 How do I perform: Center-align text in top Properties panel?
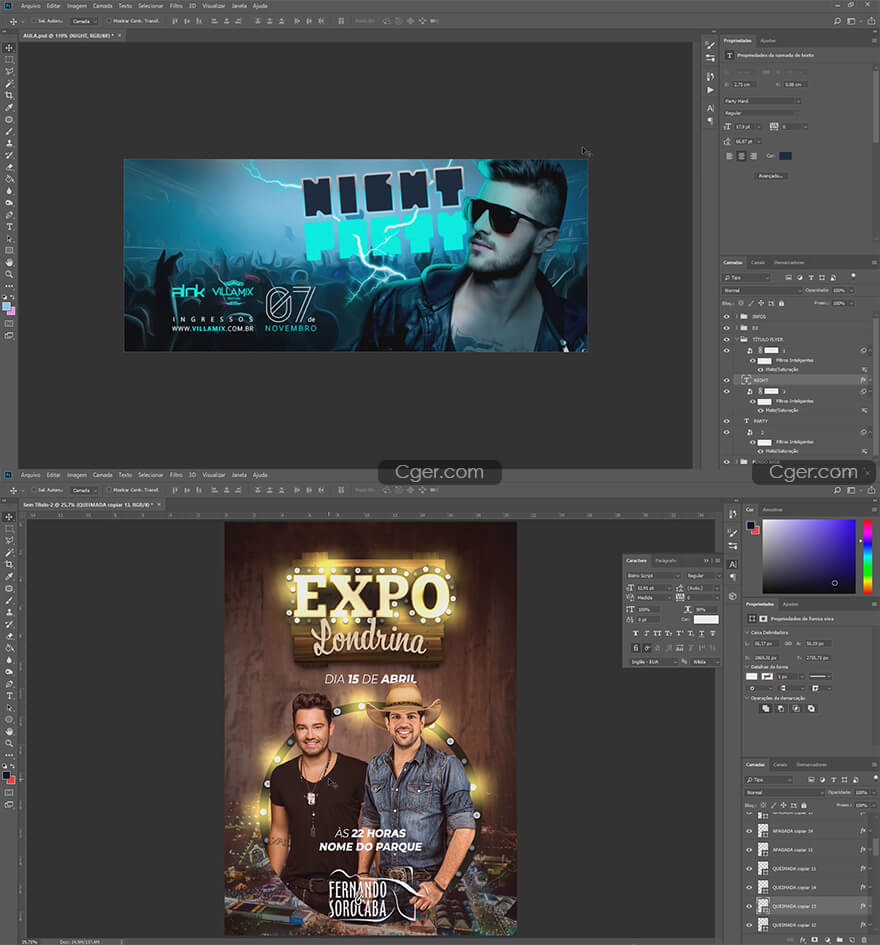pyautogui.click(x=741, y=156)
